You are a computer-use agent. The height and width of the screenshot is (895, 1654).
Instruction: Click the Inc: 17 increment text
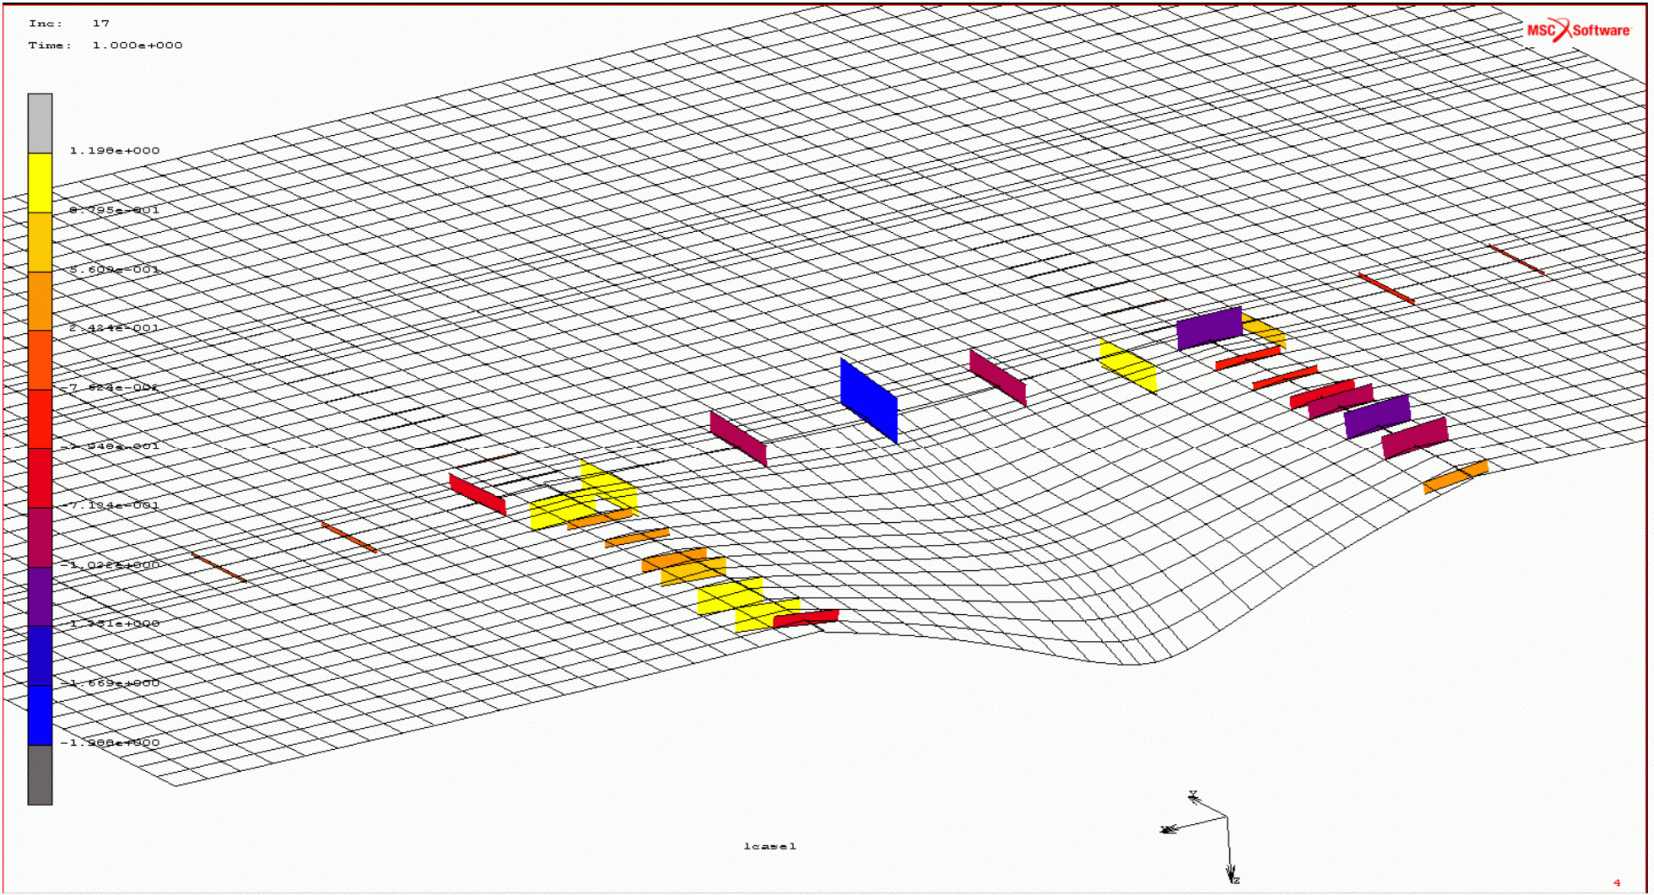69,23
